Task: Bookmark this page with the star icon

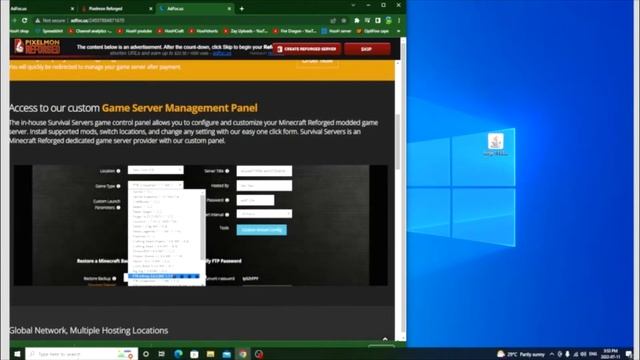Action: (x=344, y=20)
